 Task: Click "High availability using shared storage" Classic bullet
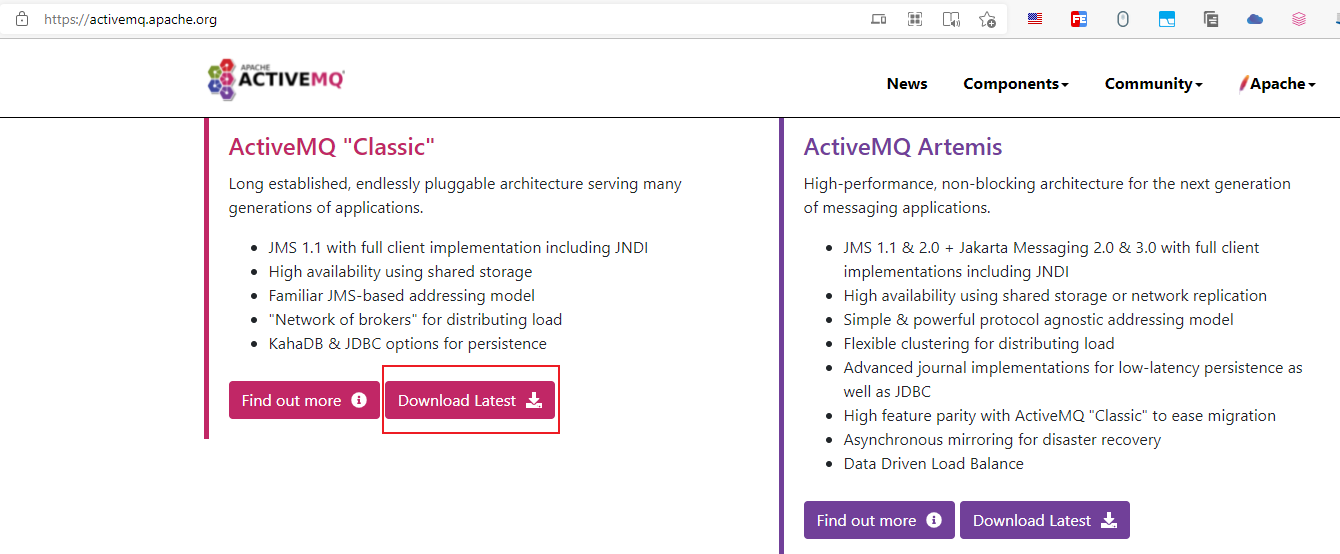point(400,272)
